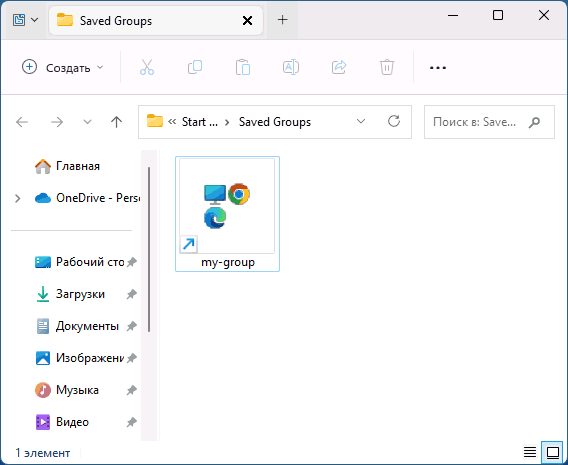Viewport: 568px width, 465px height.
Task: Open Документы in sidebar
Action: 78,326
